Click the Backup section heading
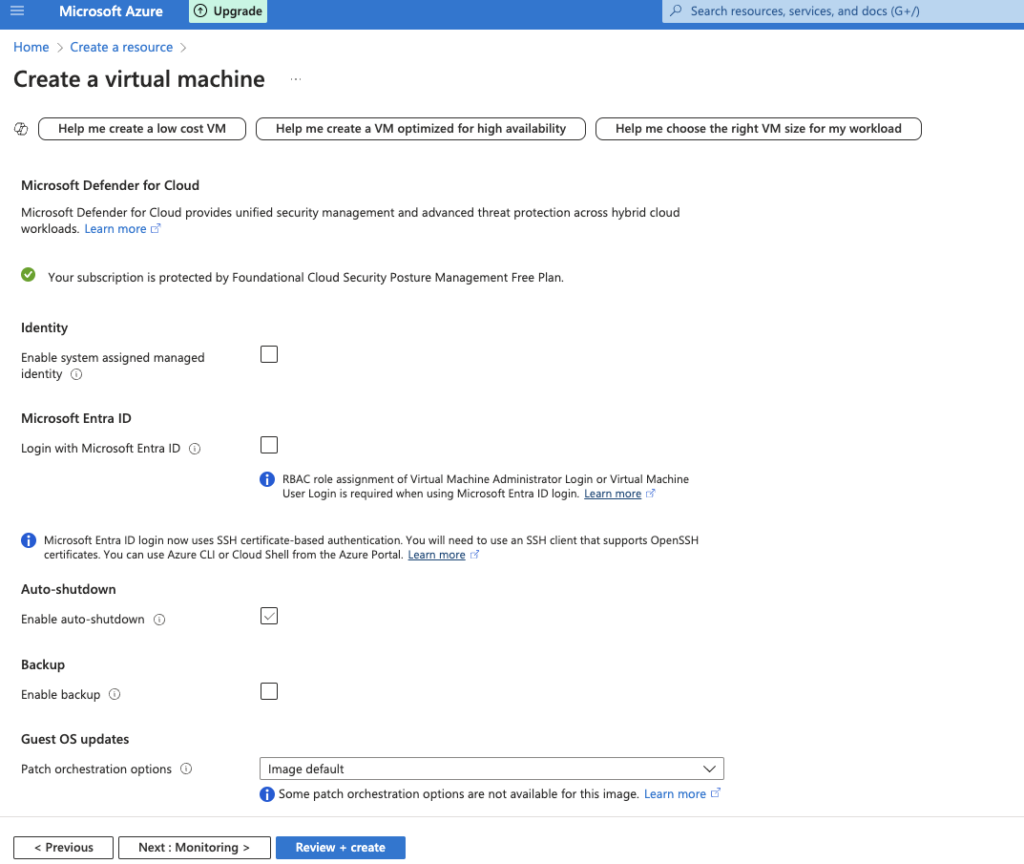Viewport: 1024px width, 864px height. point(43,665)
